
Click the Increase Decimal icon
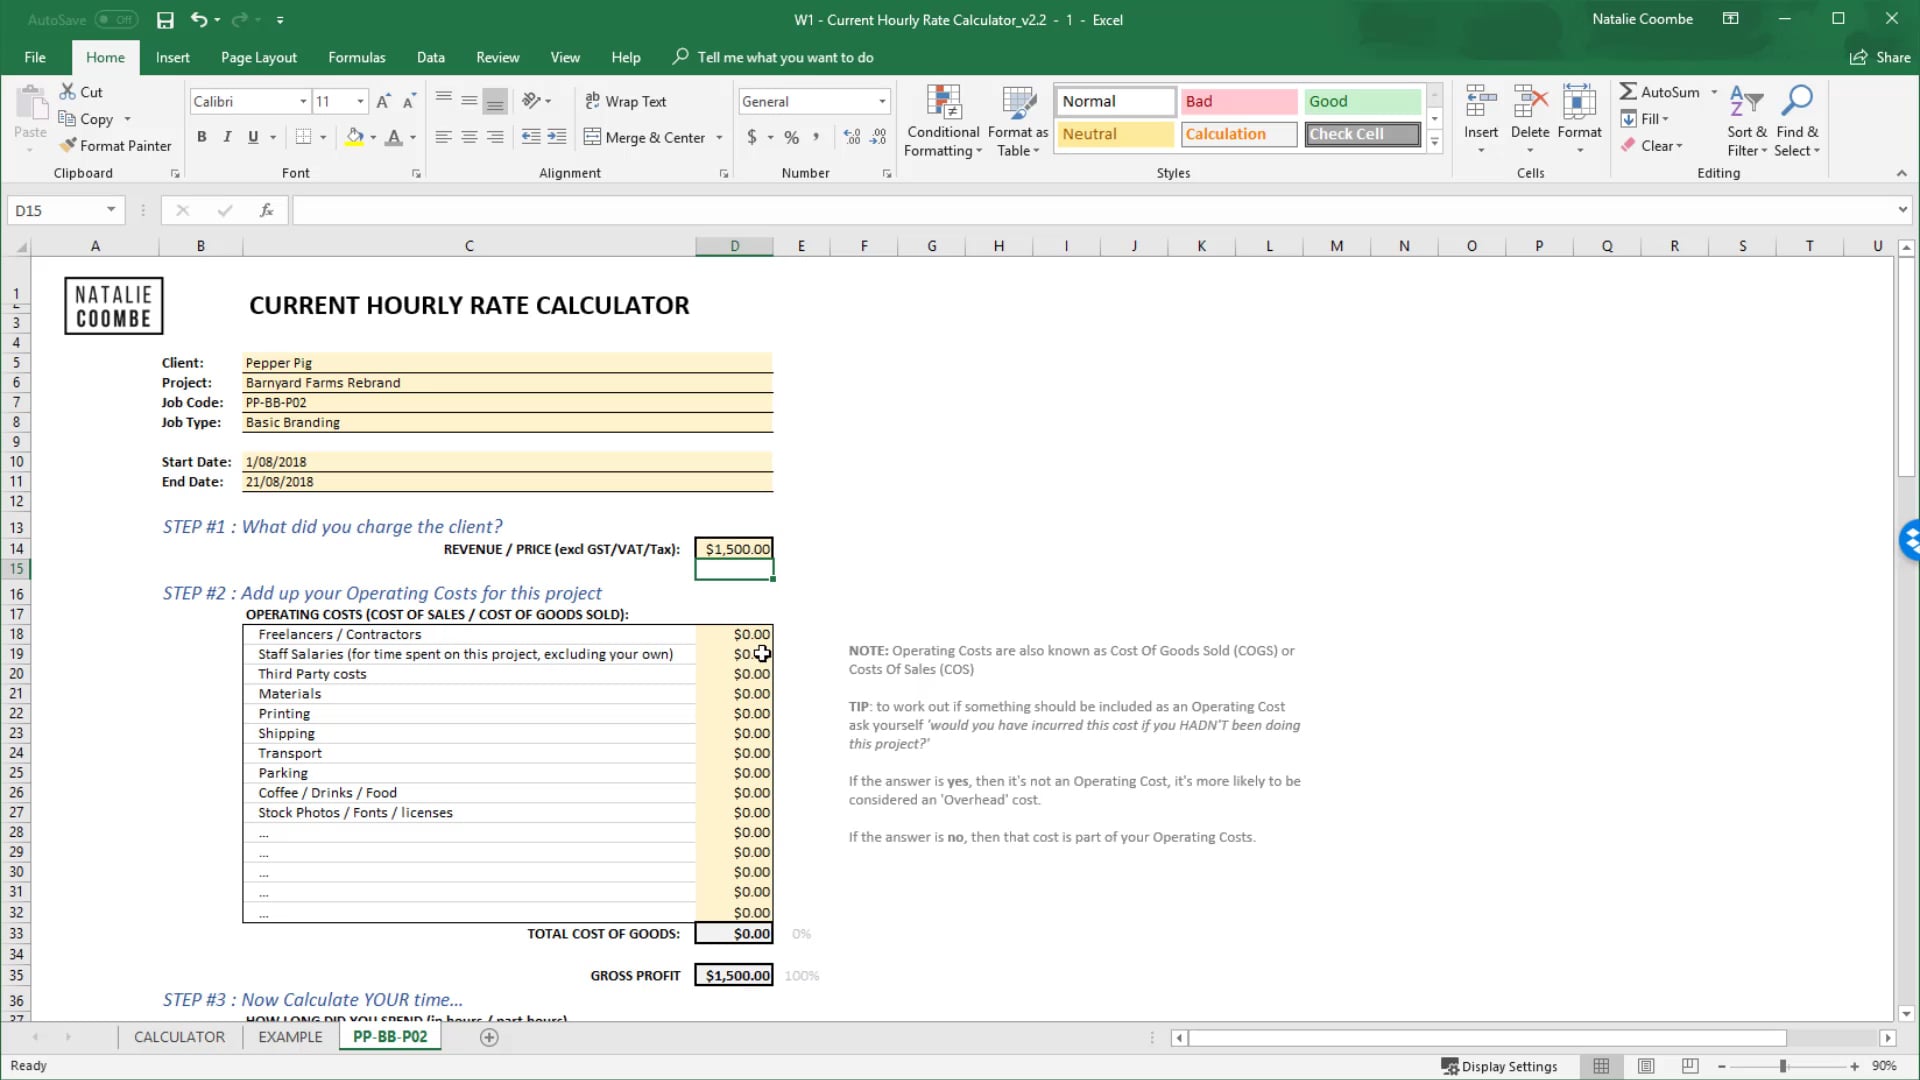pos(852,137)
